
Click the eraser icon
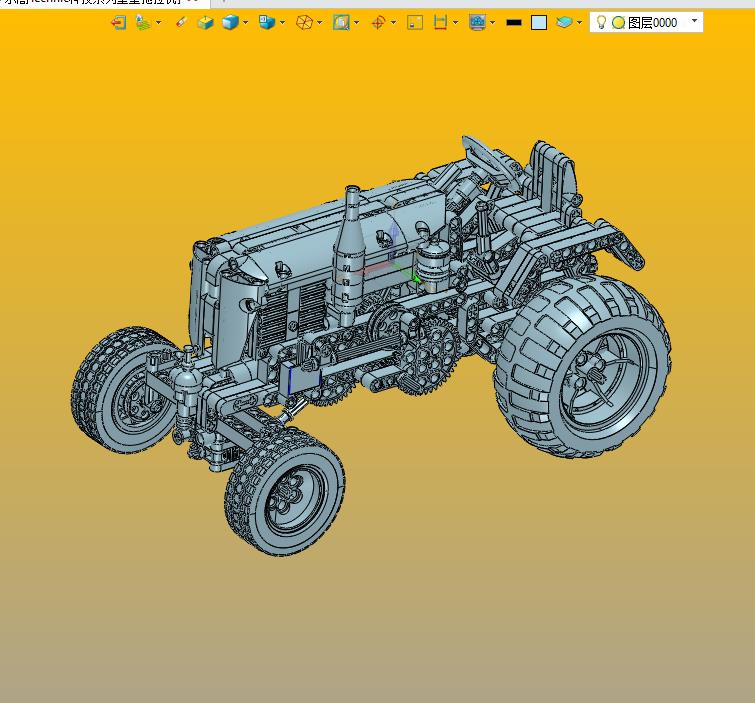181,22
